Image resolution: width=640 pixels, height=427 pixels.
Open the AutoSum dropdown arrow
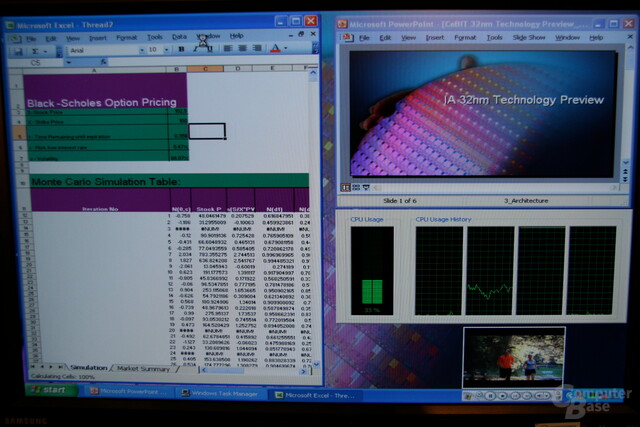pos(45,51)
